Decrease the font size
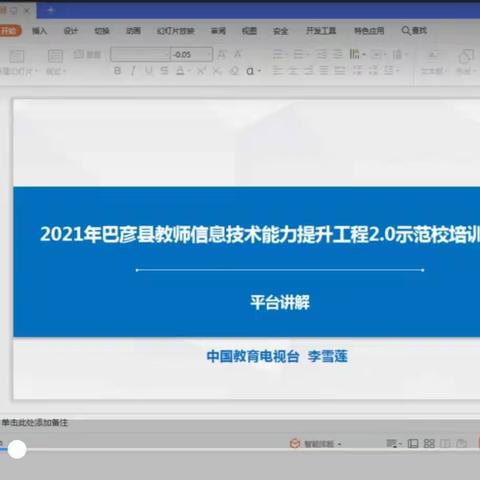This screenshot has width=480, height=480. [238, 54]
